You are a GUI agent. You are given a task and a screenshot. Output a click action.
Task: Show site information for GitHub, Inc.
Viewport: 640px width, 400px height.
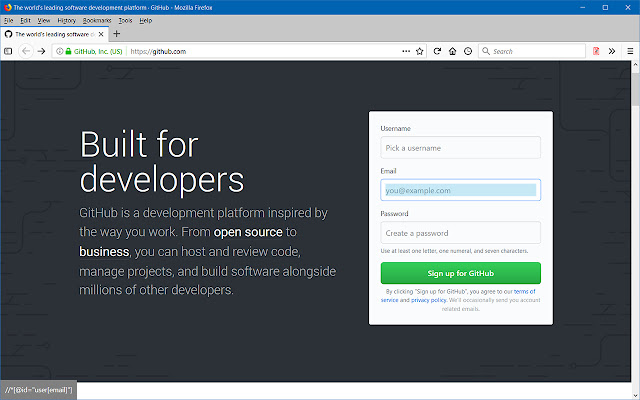coord(91,51)
